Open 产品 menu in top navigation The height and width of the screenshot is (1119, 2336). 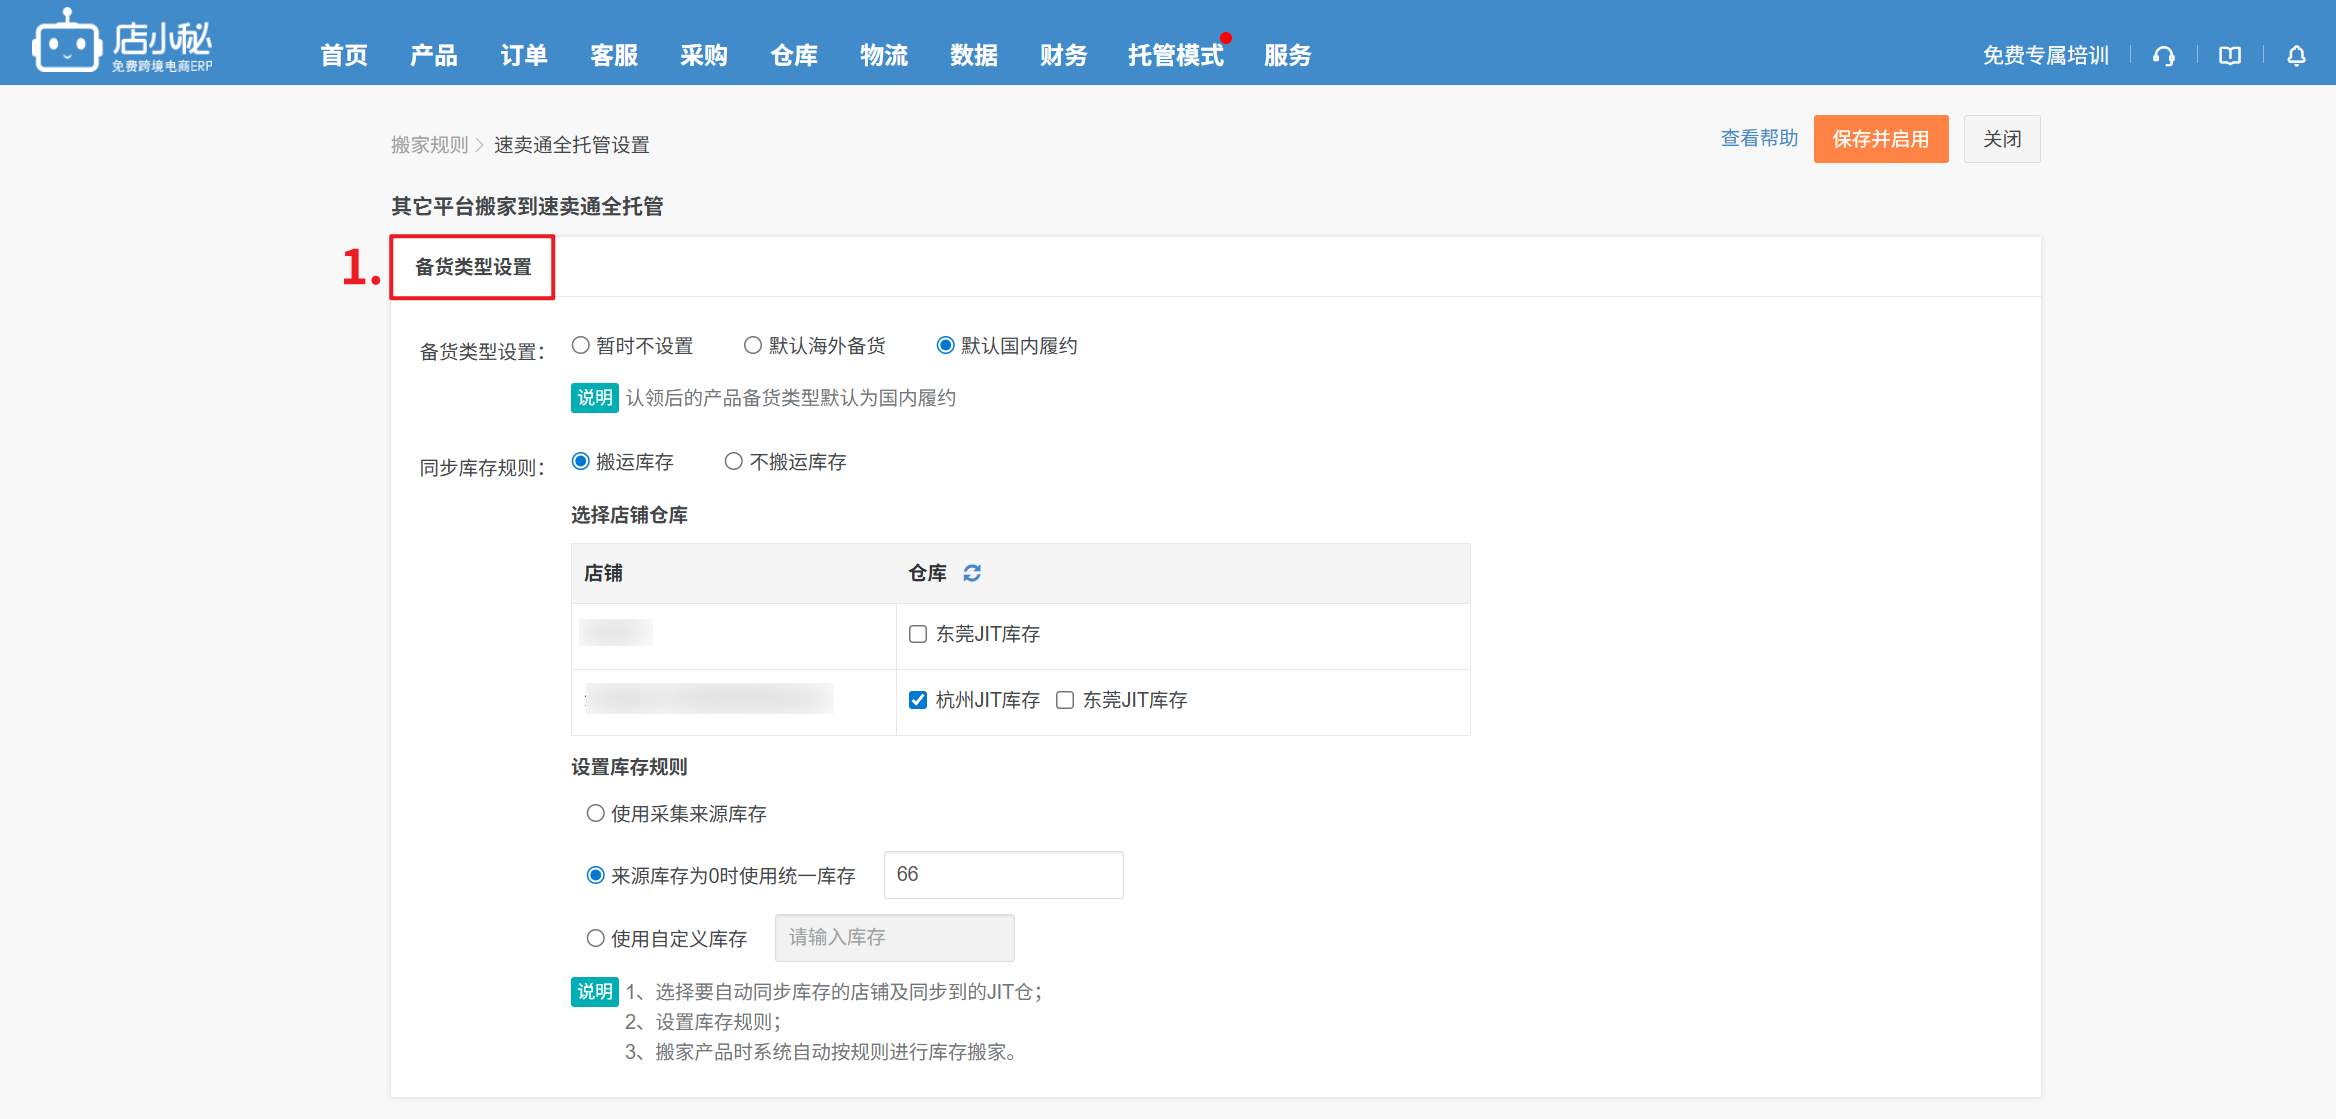point(433,56)
